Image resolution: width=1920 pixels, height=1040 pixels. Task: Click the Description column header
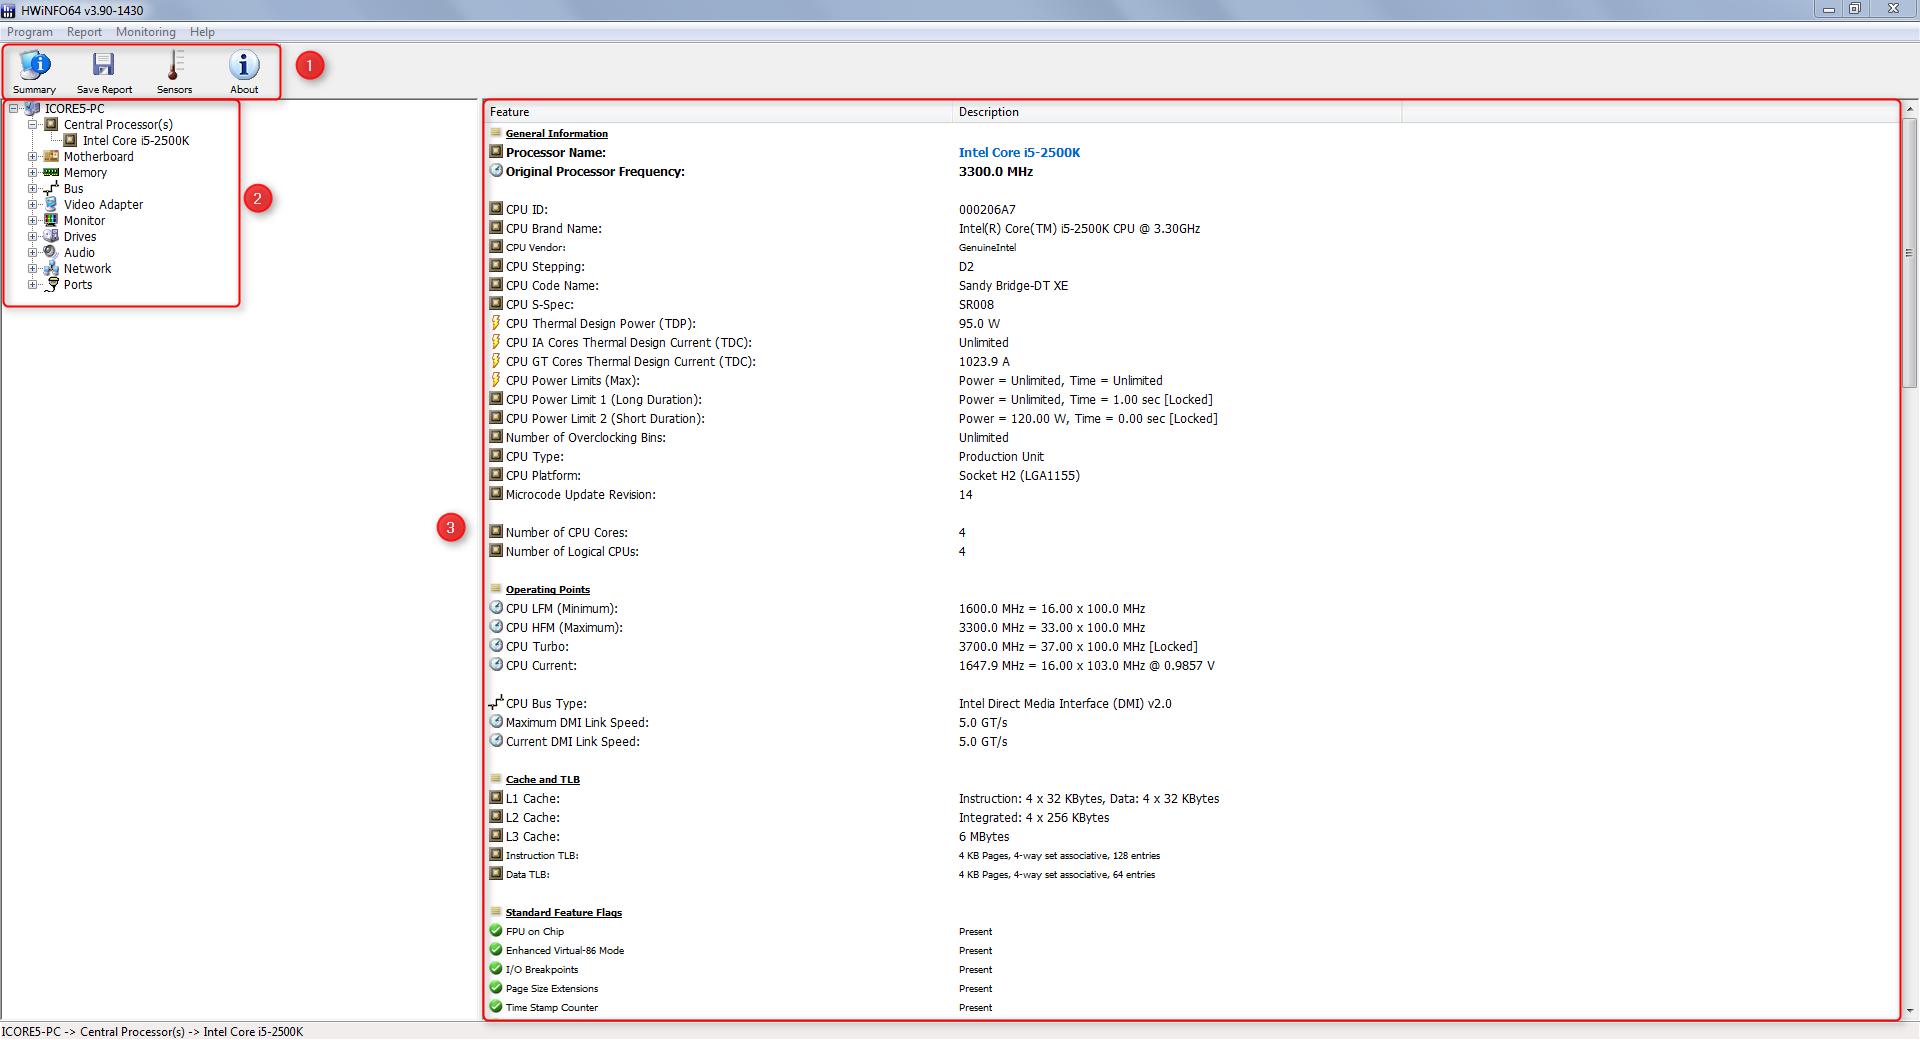coord(988,112)
